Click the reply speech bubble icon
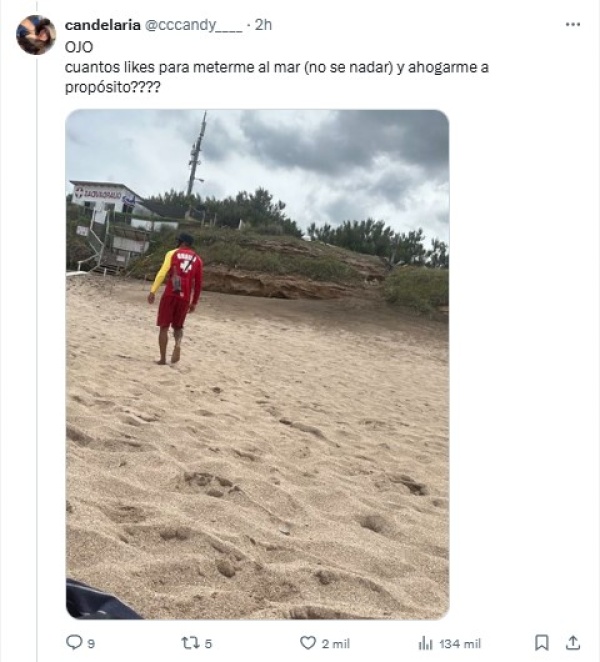The height and width of the screenshot is (662, 600). (74, 643)
